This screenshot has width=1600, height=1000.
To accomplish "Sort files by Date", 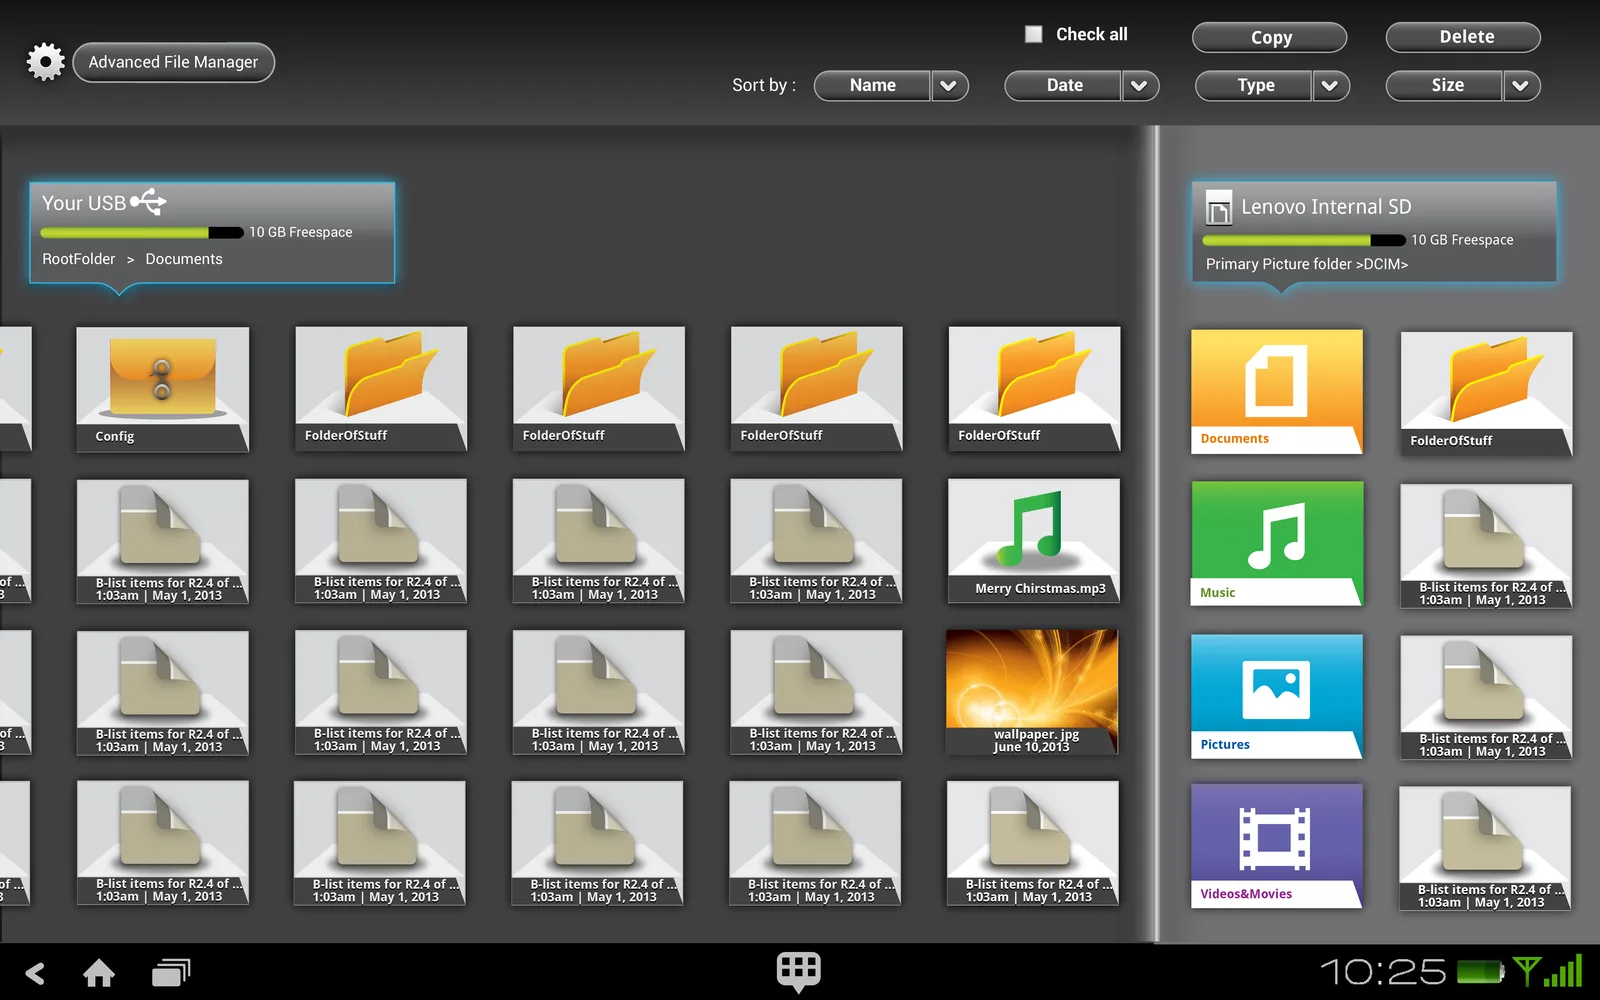I will [x=1063, y=86].
